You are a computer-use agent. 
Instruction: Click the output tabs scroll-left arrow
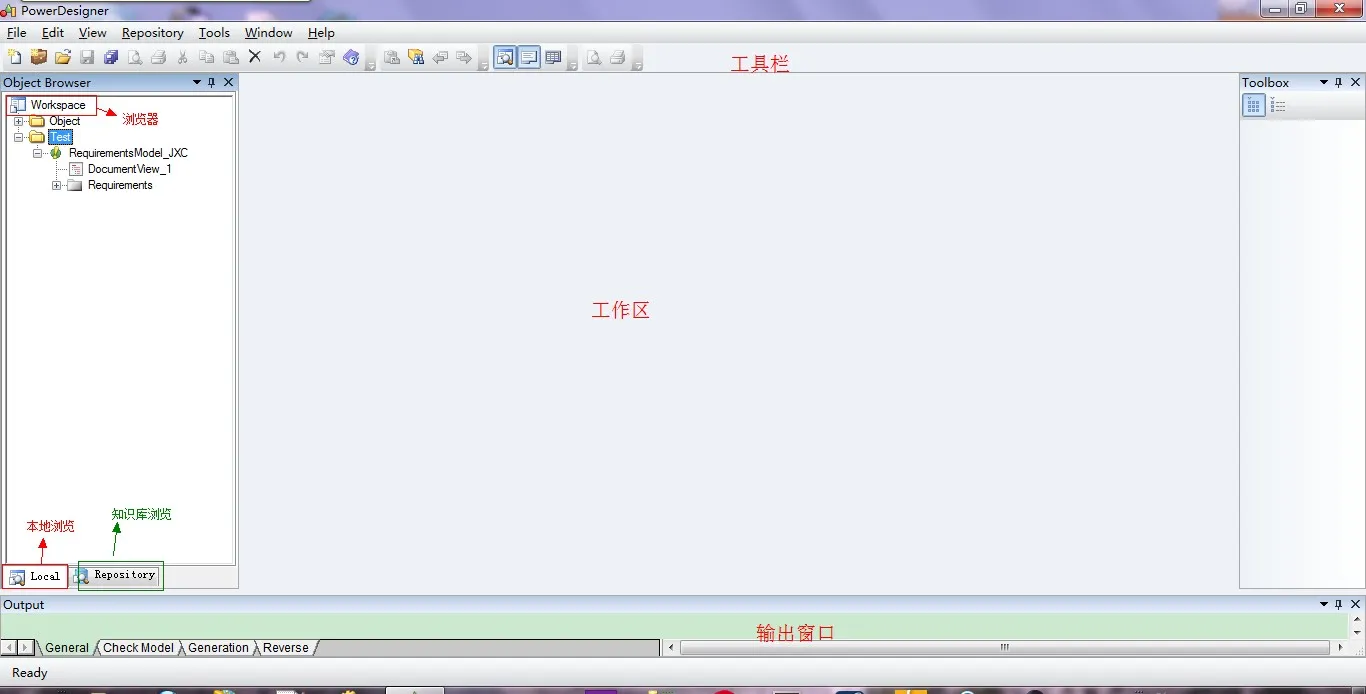click(9, 648)
